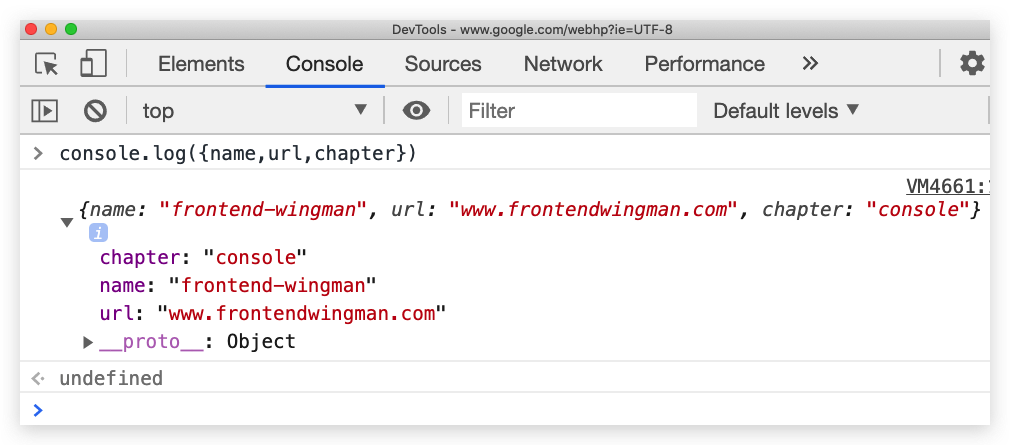1010x445 pixels.
Task: Create live expression with eye icon
Action: [416, 111]
